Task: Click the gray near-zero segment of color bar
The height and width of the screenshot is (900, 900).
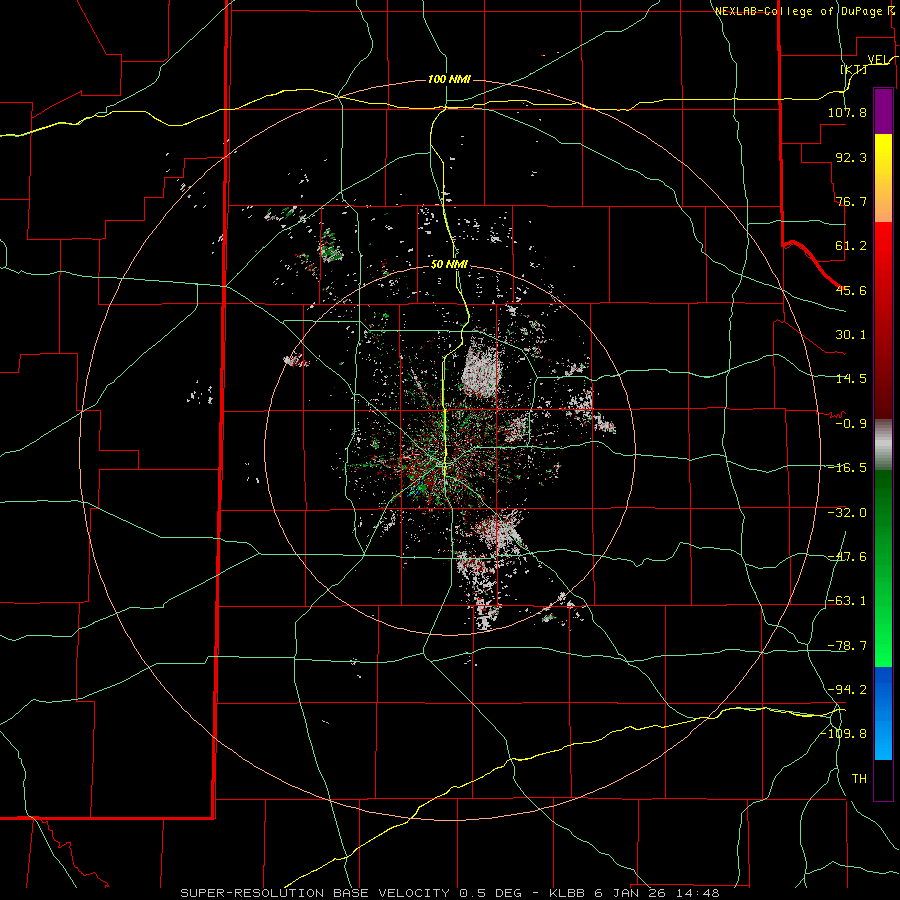Action: click(883, 445)
